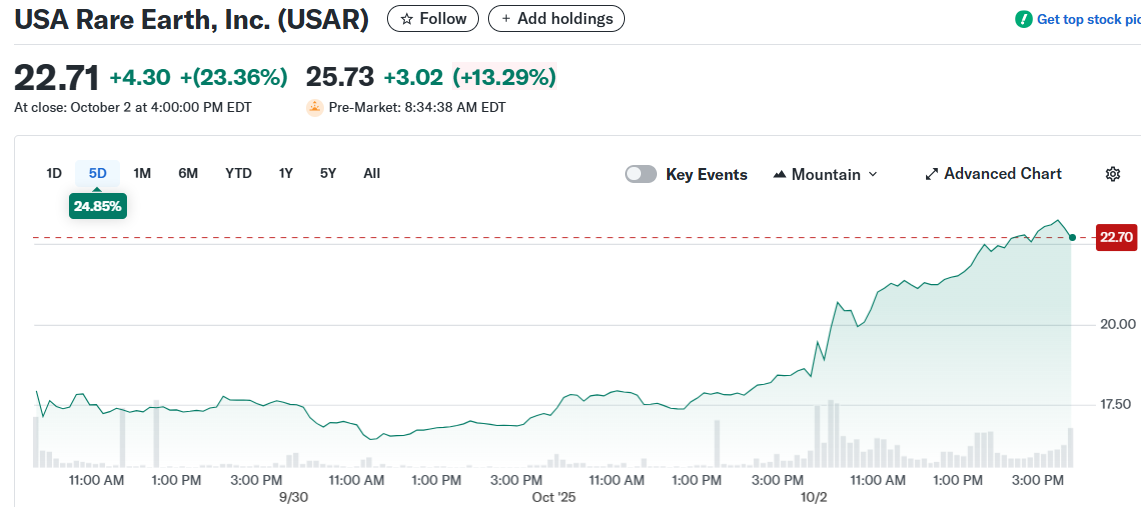Toggle the Key Events switch

click(x=641, y=174)
